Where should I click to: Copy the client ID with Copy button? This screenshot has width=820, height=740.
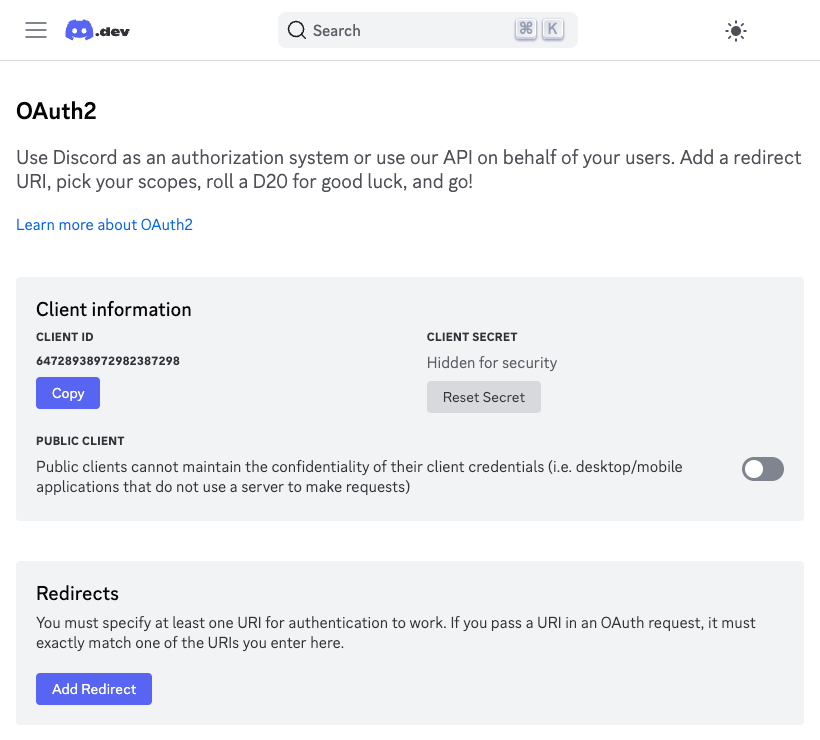tap(68, 393)
